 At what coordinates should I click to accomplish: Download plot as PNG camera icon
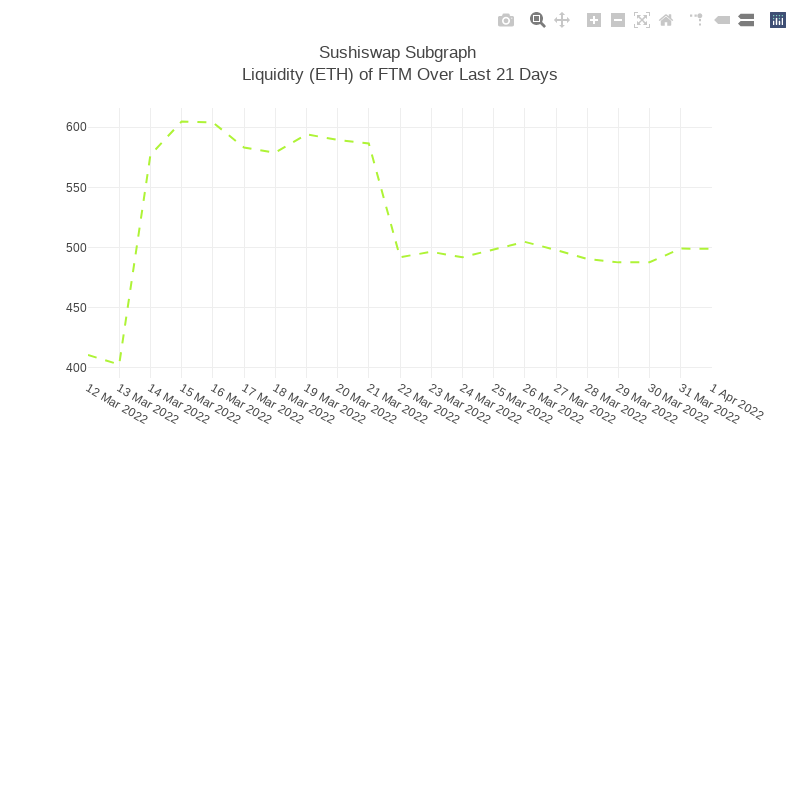coord(506,20)
